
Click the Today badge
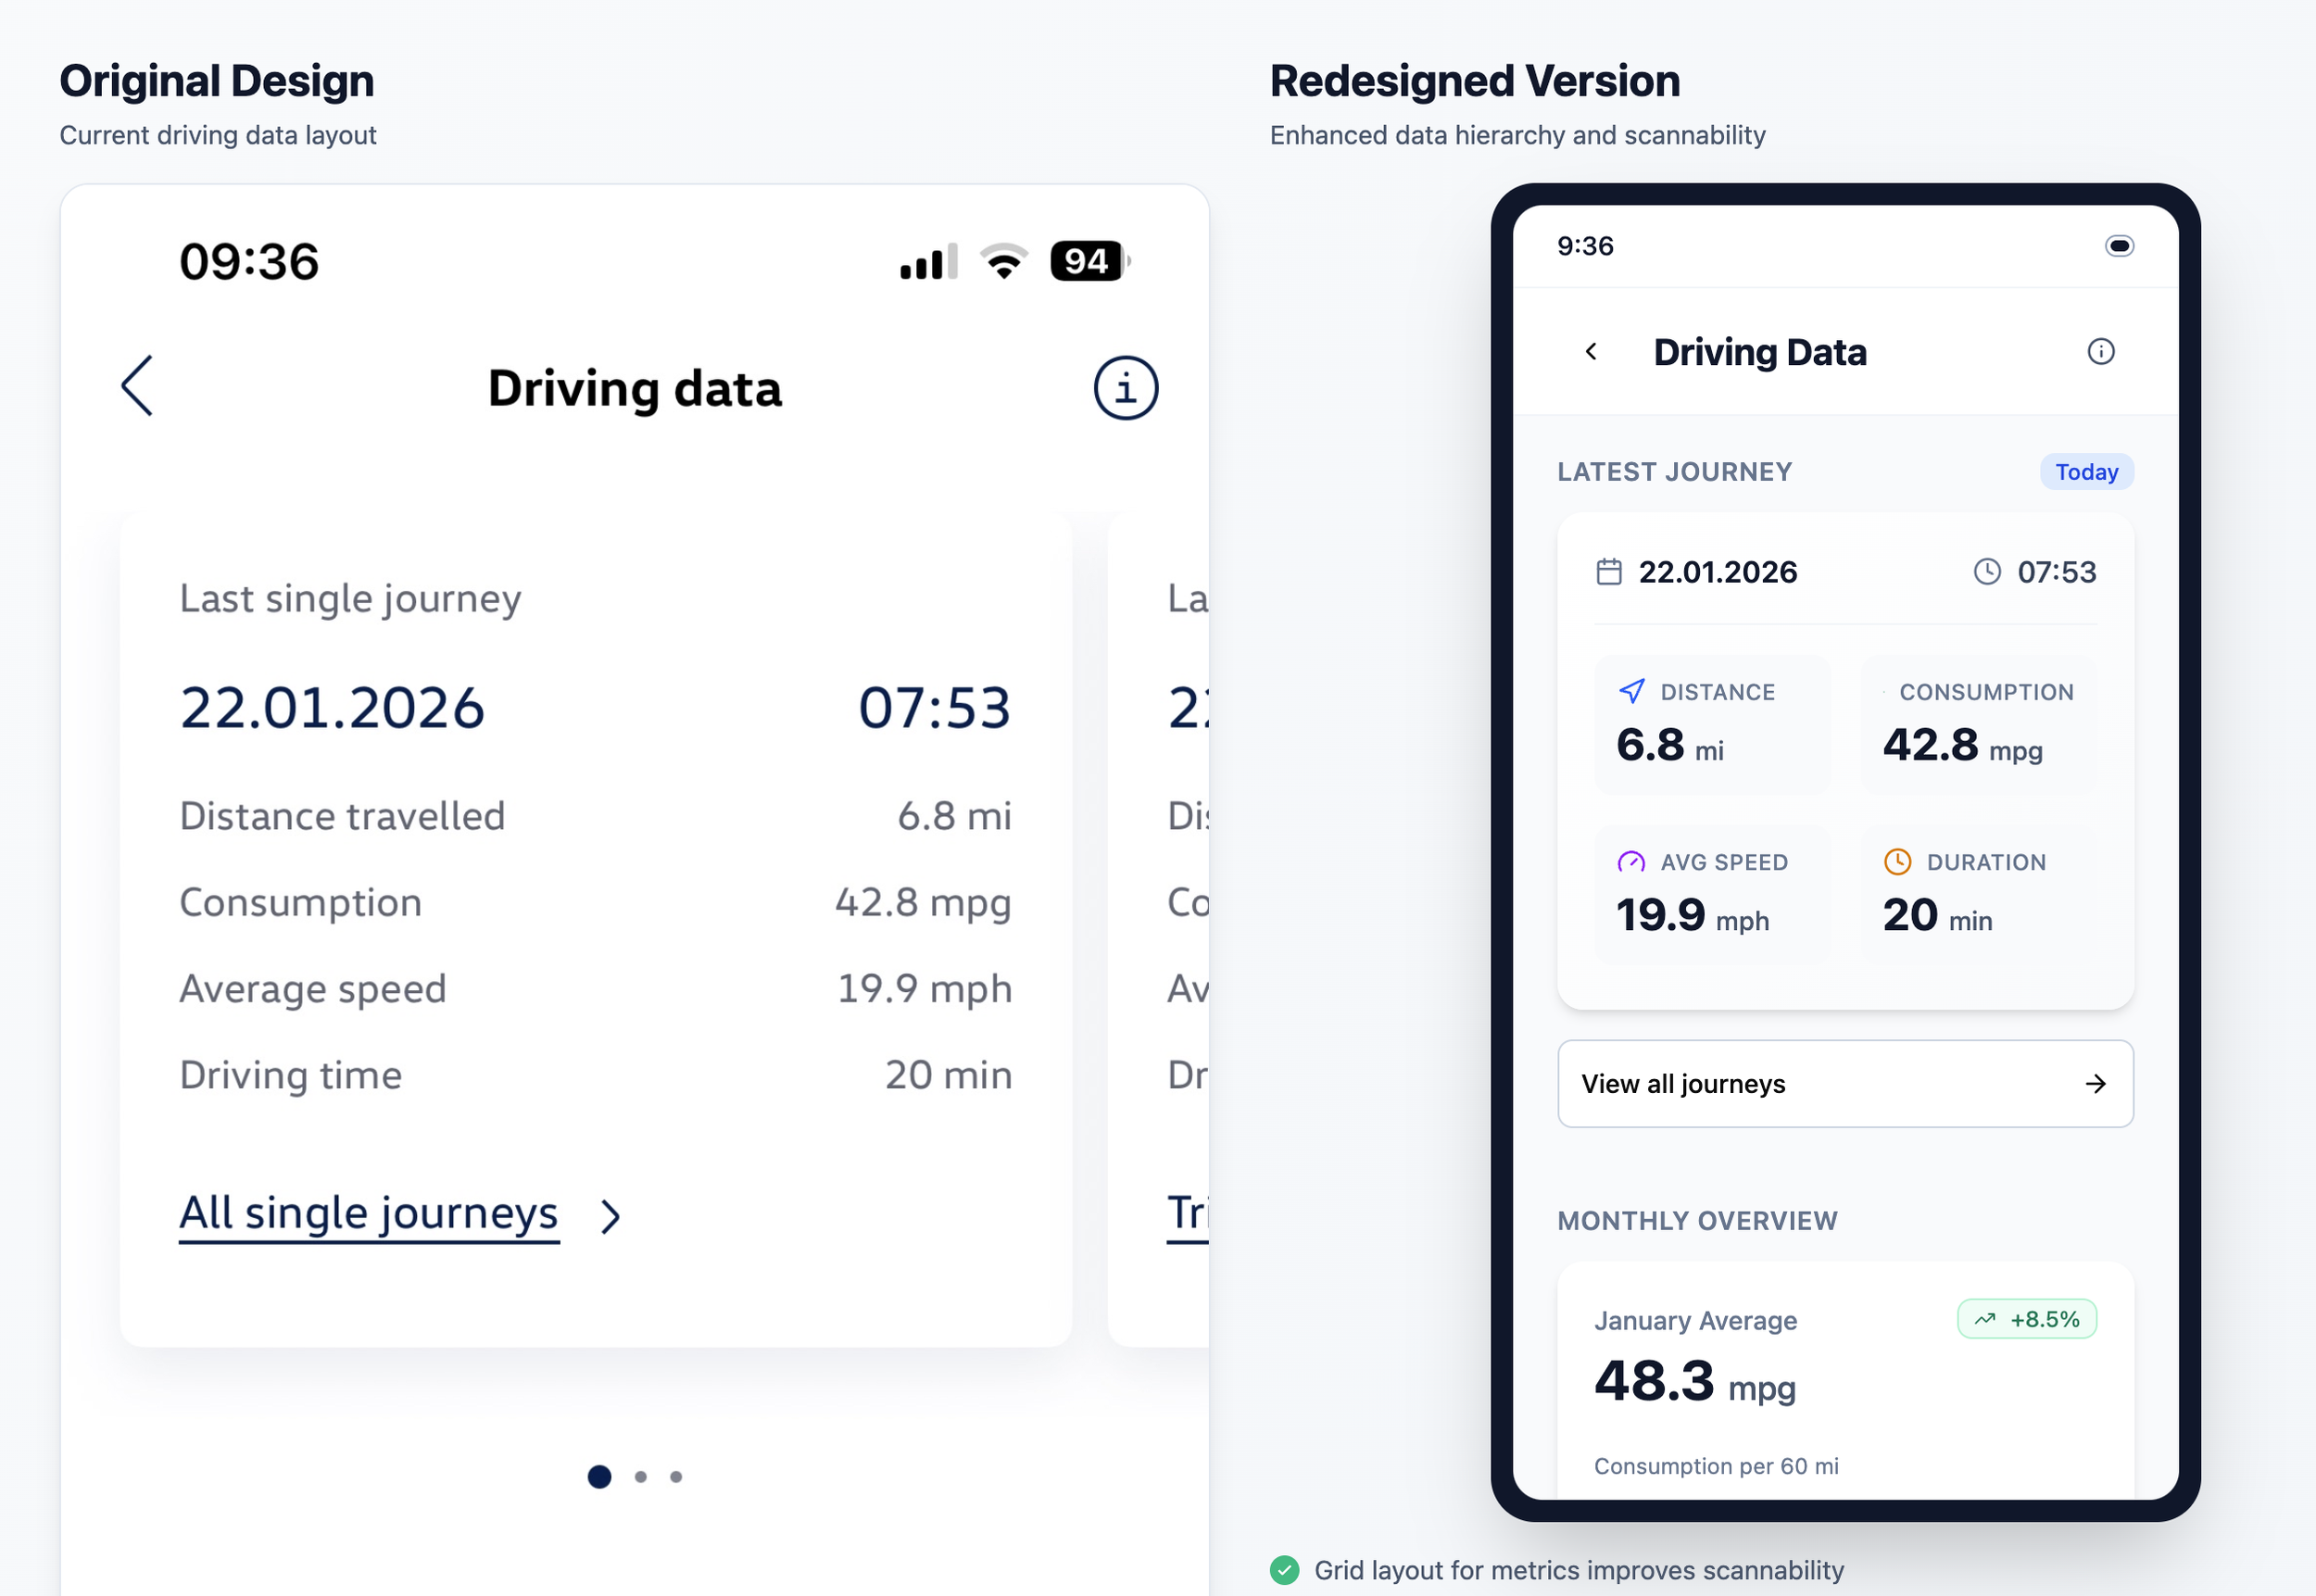pyautogui.click(x=2086, y=472)
